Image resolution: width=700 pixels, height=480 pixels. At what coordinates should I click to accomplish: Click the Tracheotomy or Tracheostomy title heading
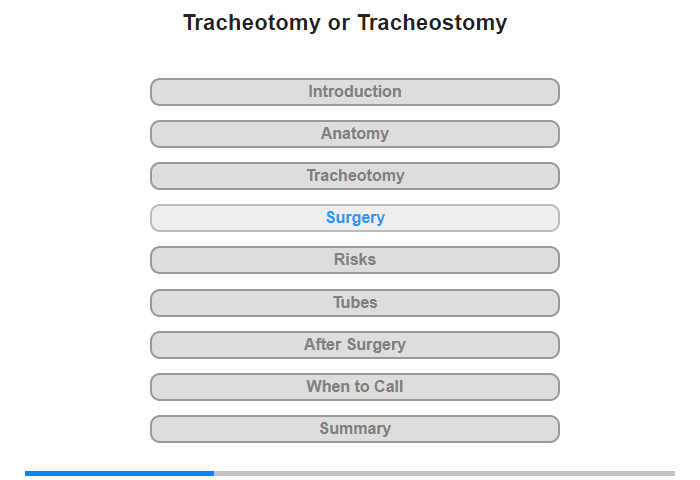coord(345,23)
